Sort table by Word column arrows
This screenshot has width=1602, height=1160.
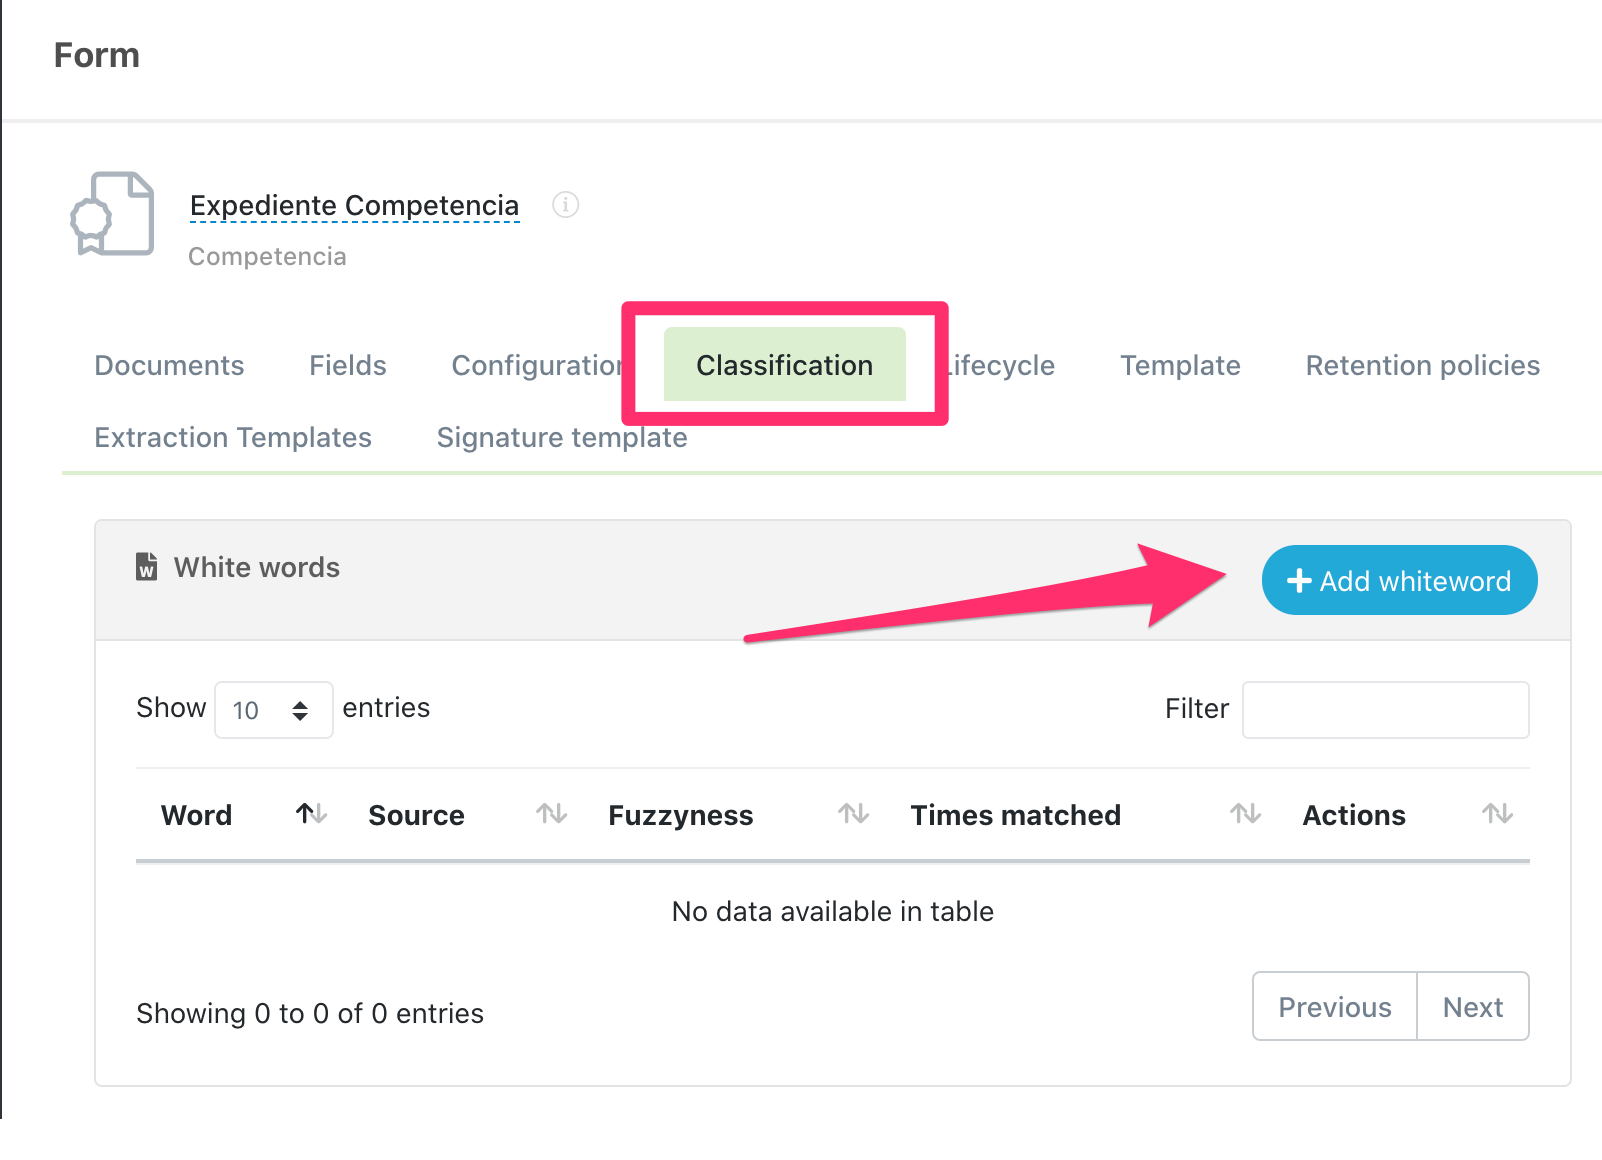(x=311, y=814)
